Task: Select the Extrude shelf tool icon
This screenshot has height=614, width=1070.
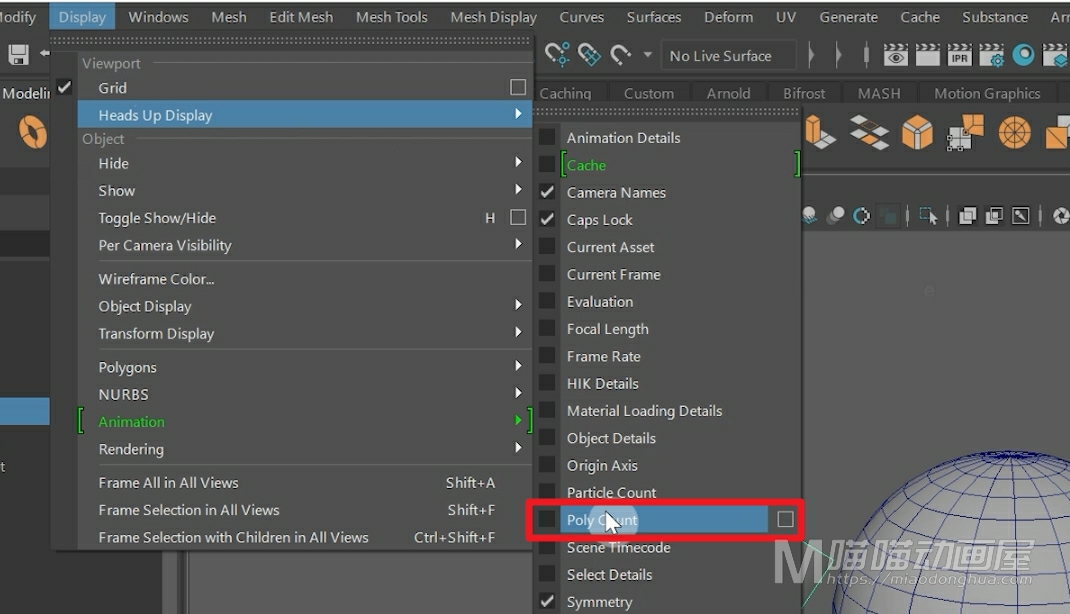Action: (x=820, y=132)
